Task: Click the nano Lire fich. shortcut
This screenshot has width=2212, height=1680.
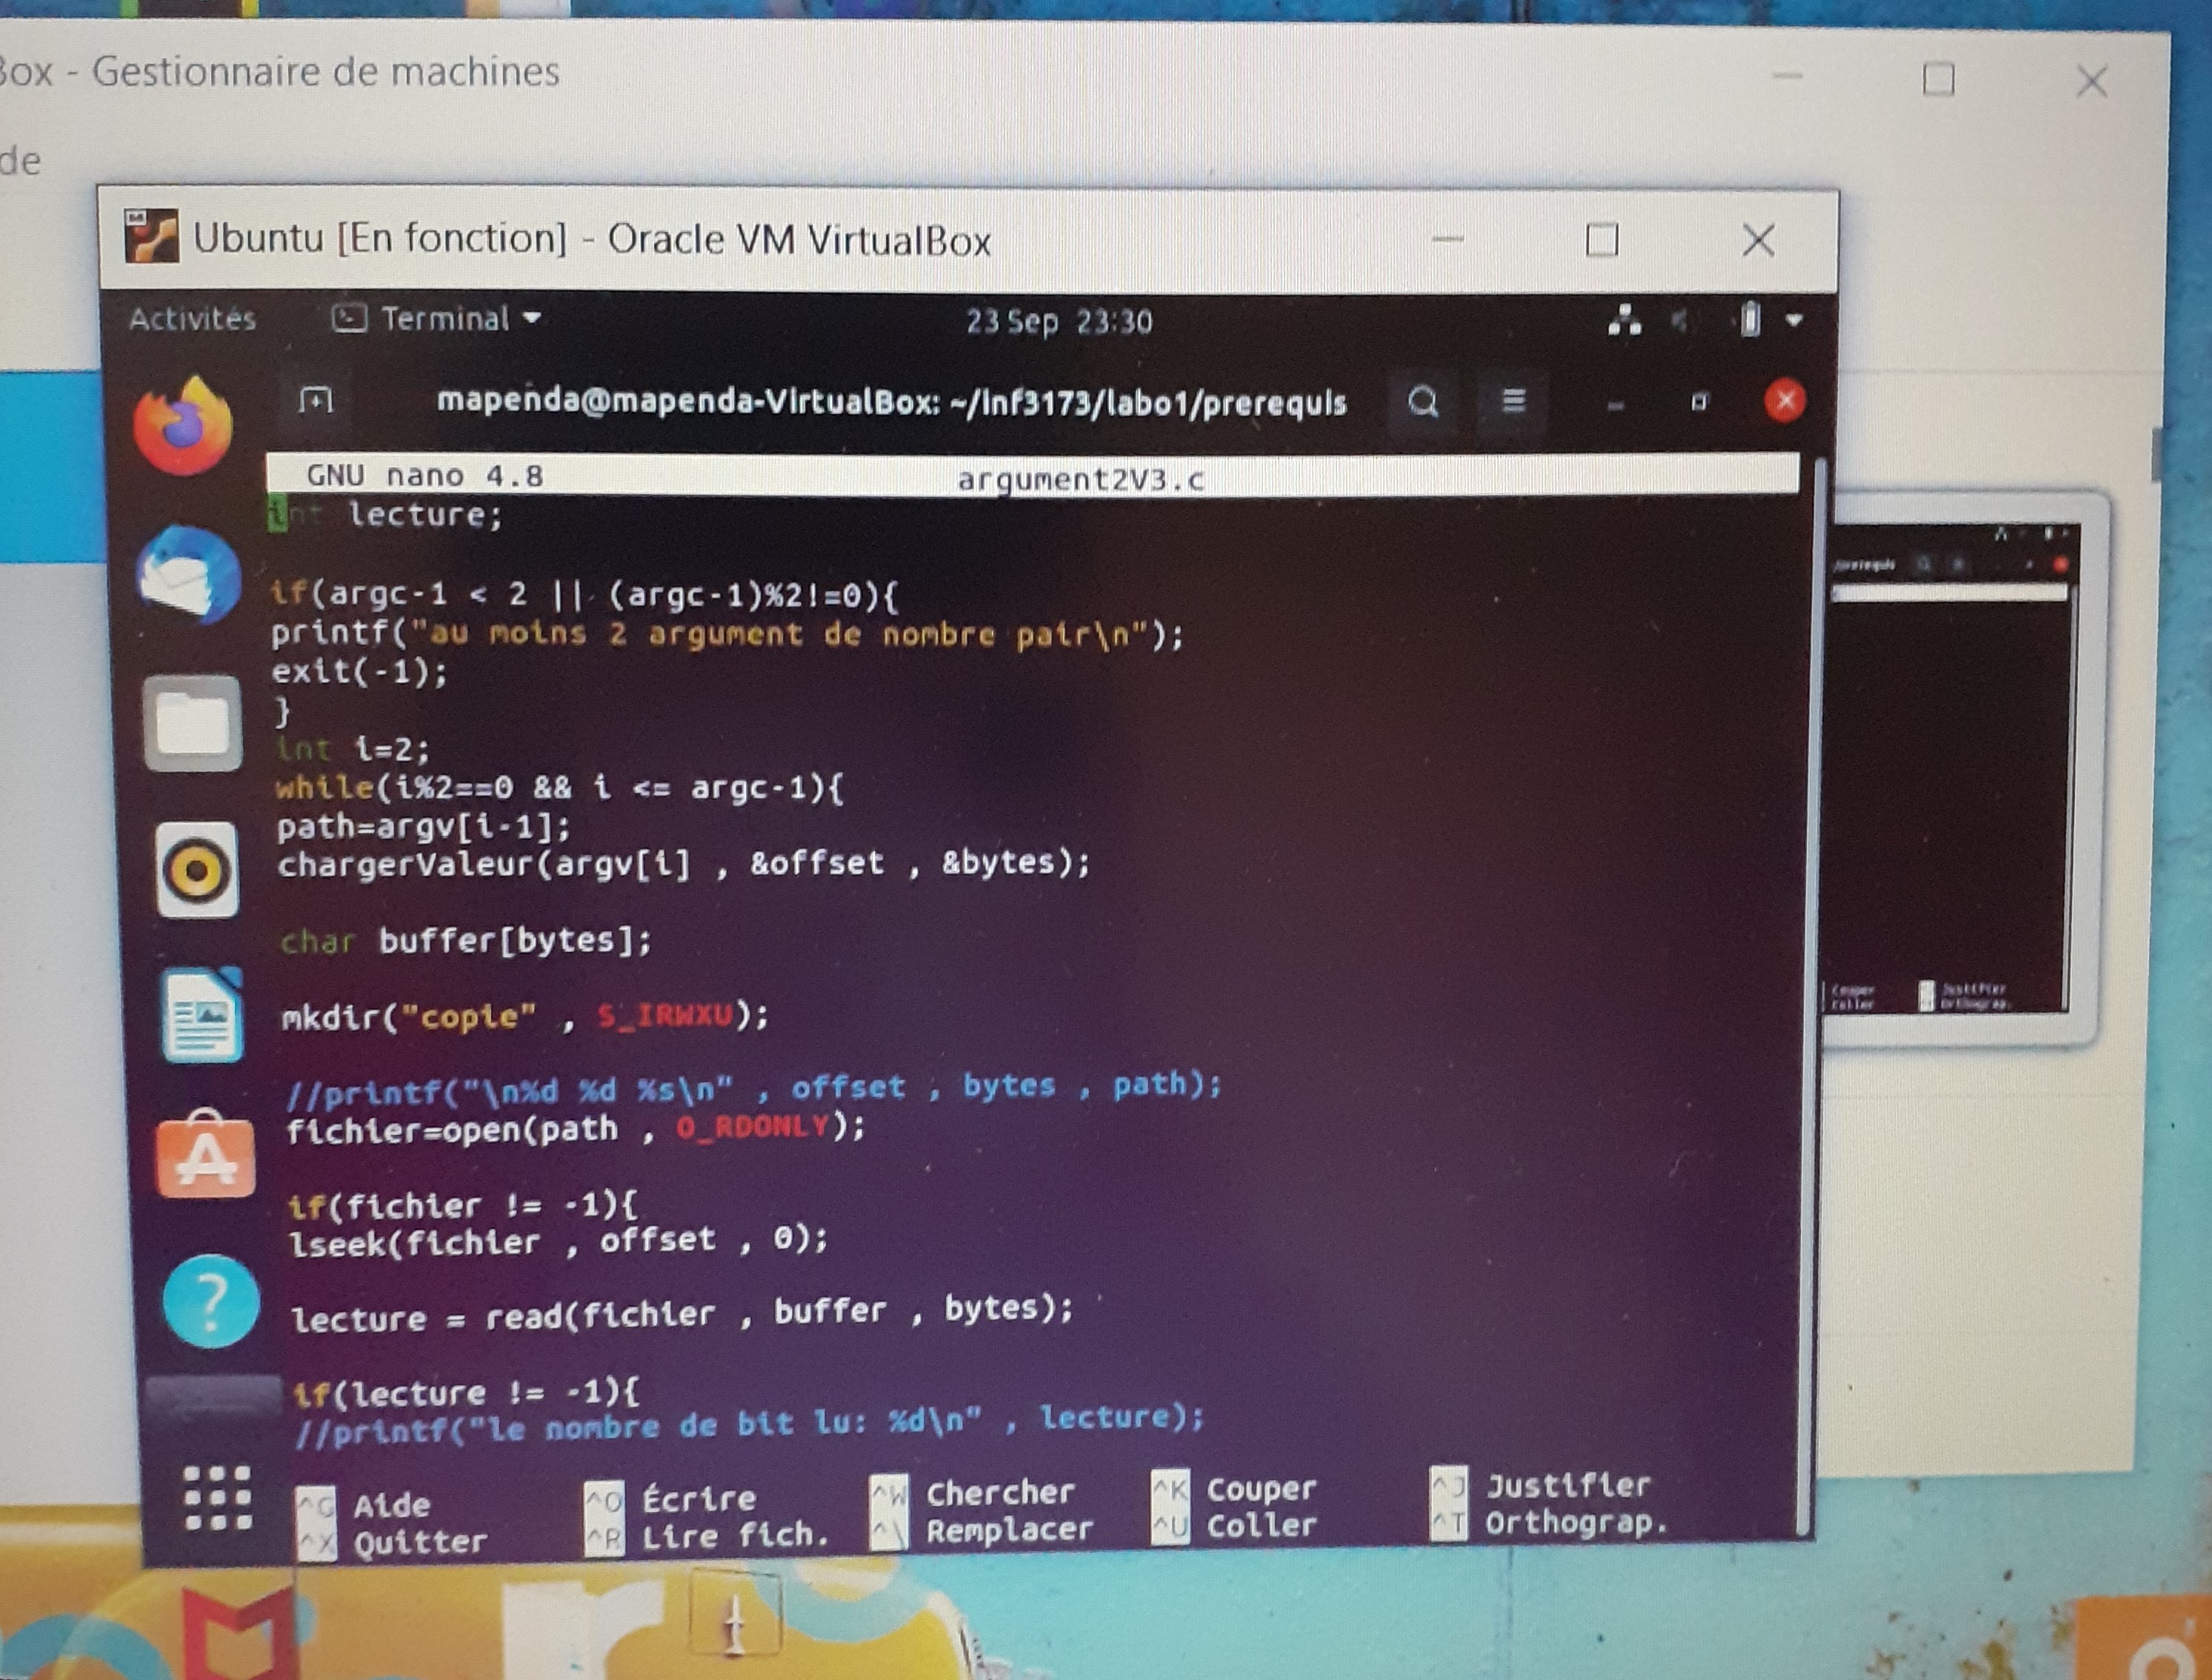Action: pos(707,1535)
